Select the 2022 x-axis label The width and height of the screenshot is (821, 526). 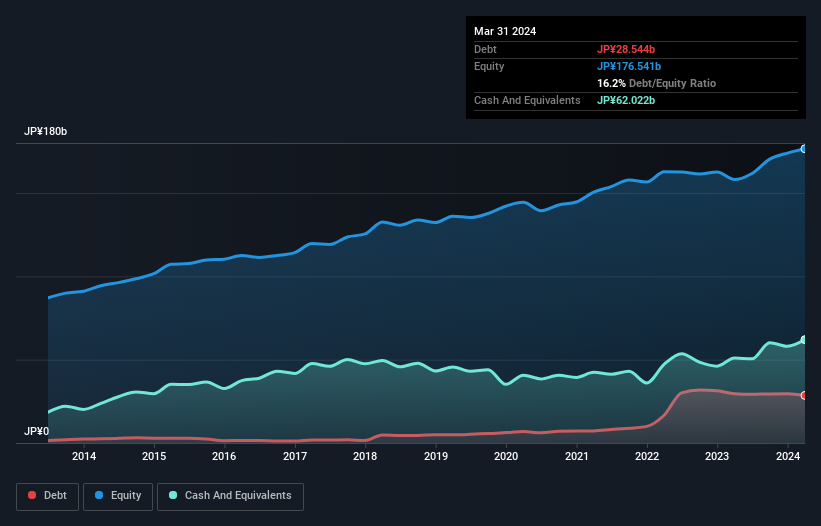coord(647,457)
